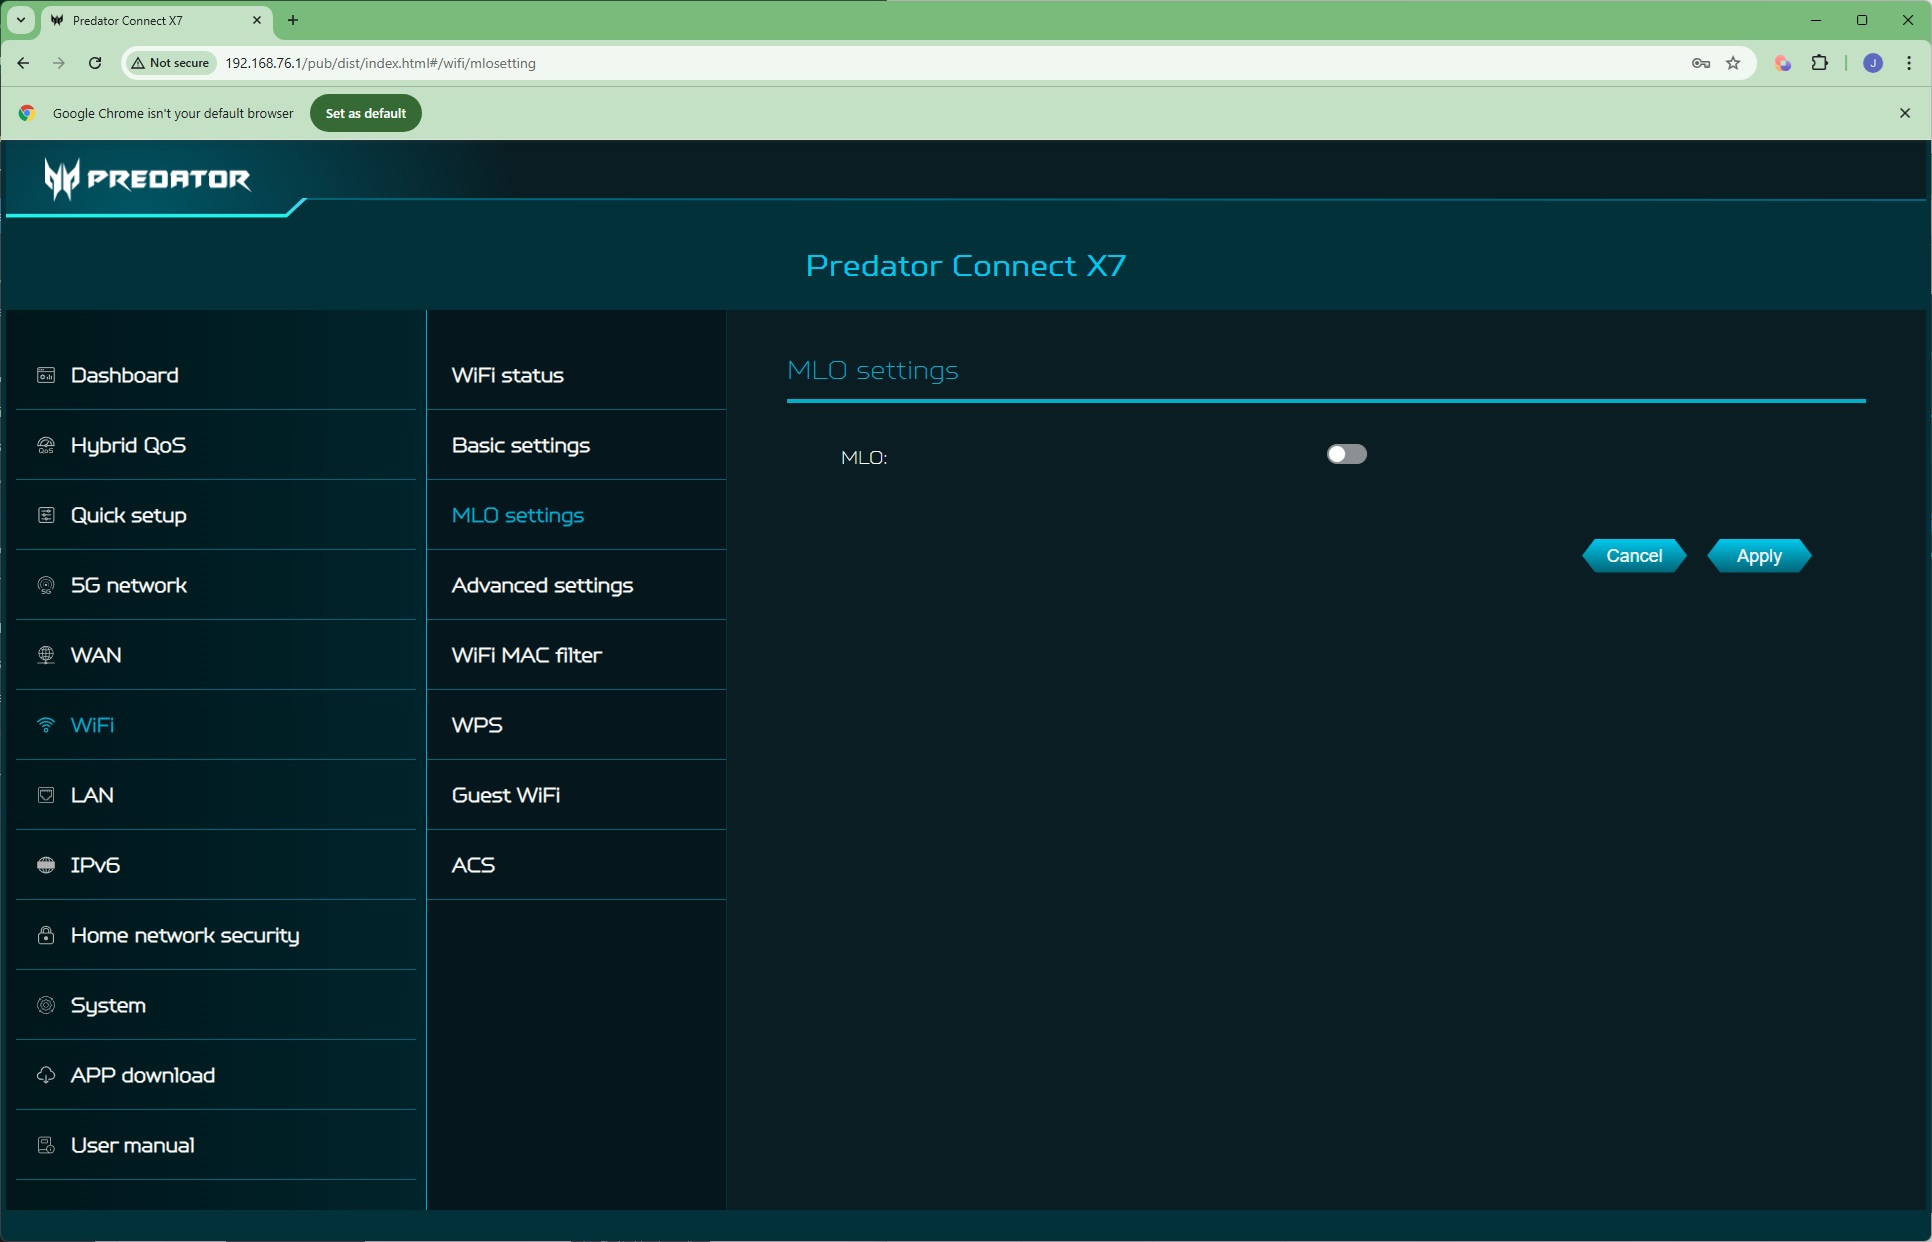
Task: Click the Home network security lock icon
Action: [x=46, y=935]
